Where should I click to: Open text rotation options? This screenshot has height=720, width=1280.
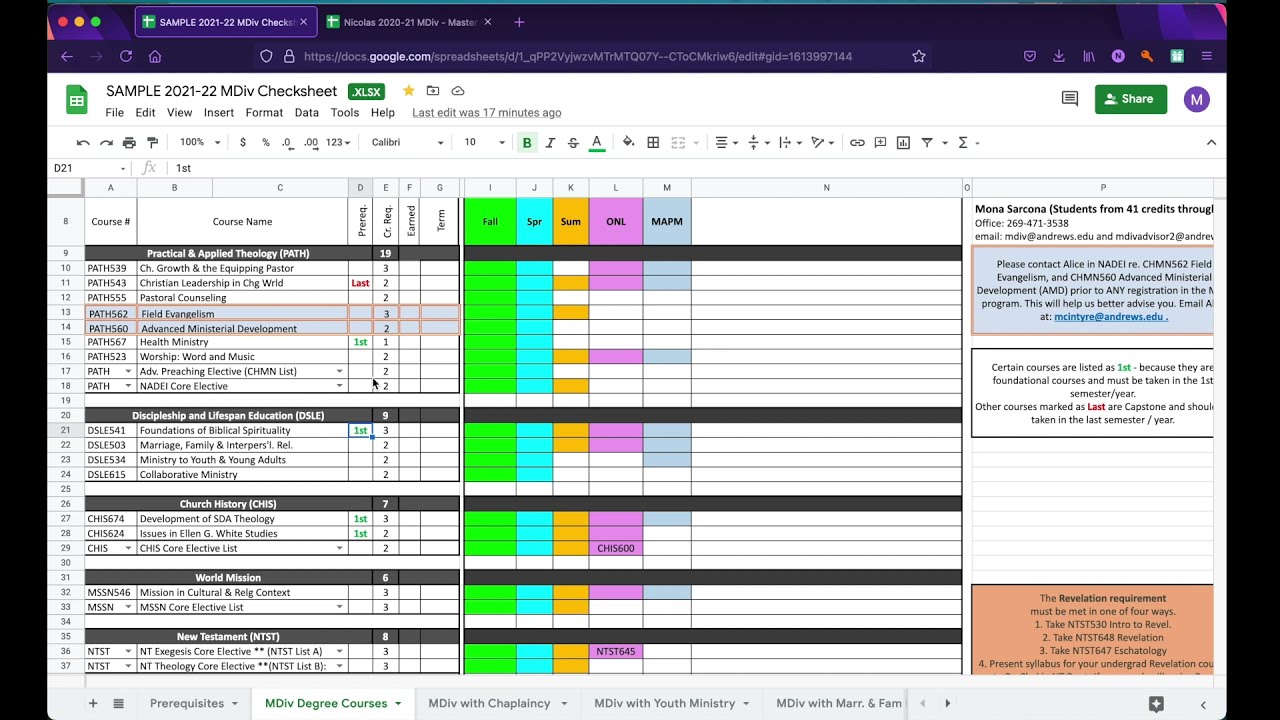tap(821, 143)
